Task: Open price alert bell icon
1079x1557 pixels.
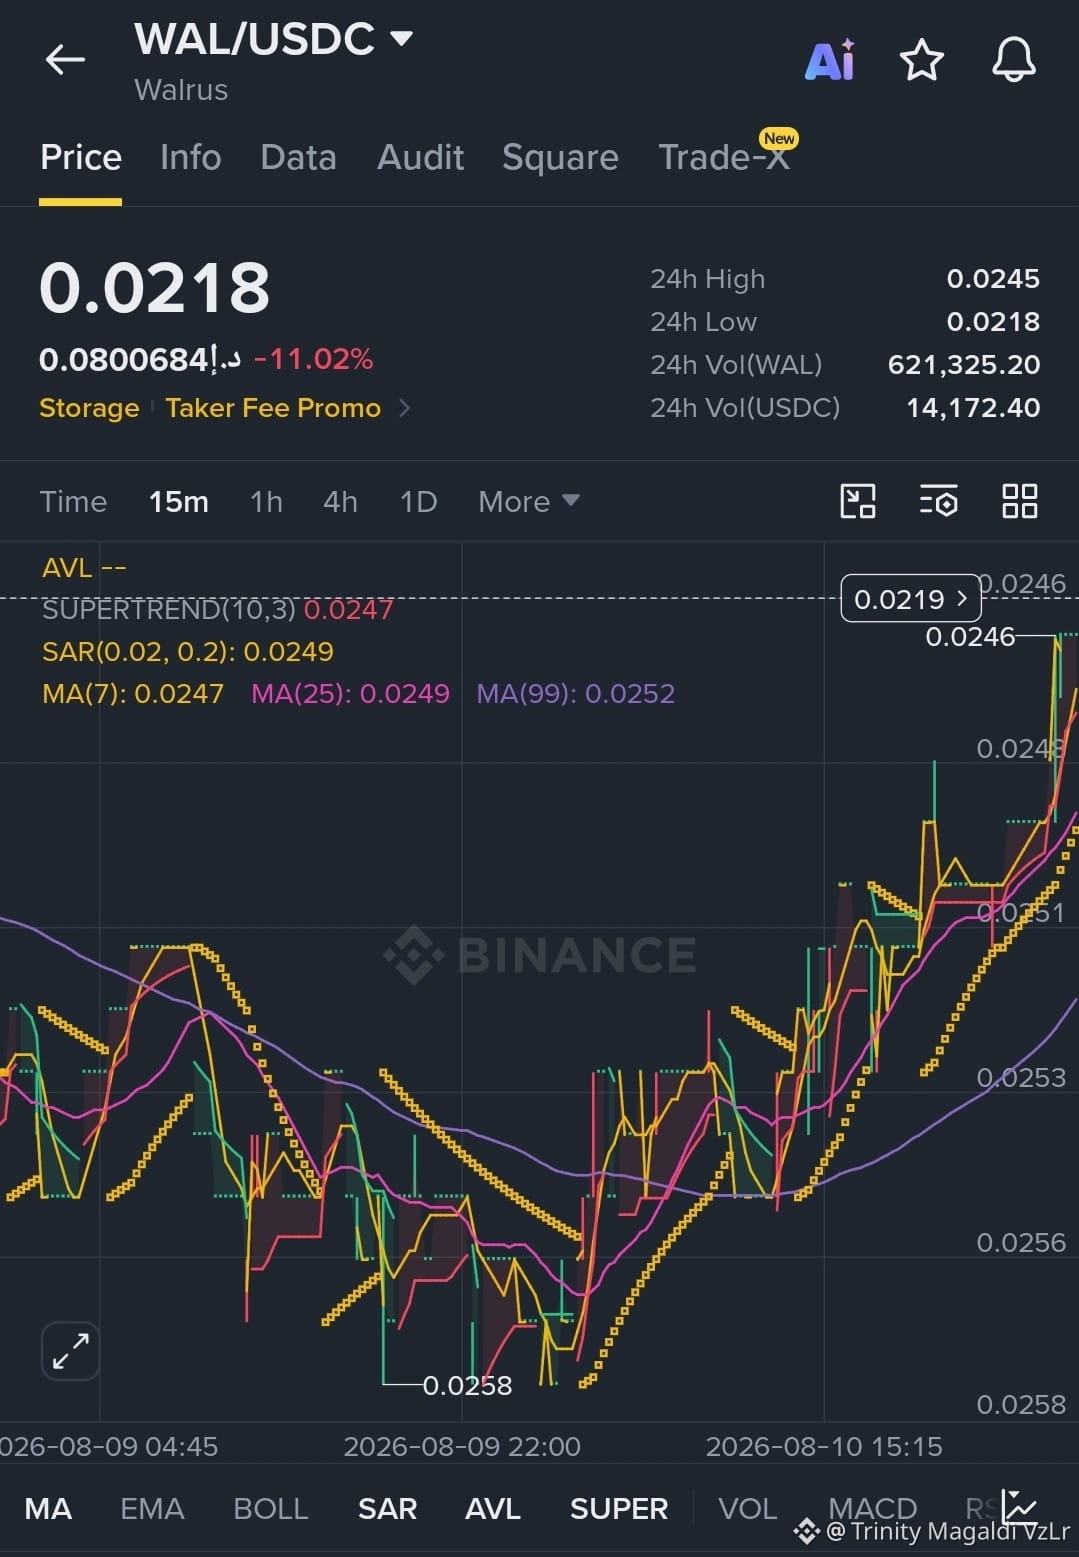Action: click(1013, 60)
